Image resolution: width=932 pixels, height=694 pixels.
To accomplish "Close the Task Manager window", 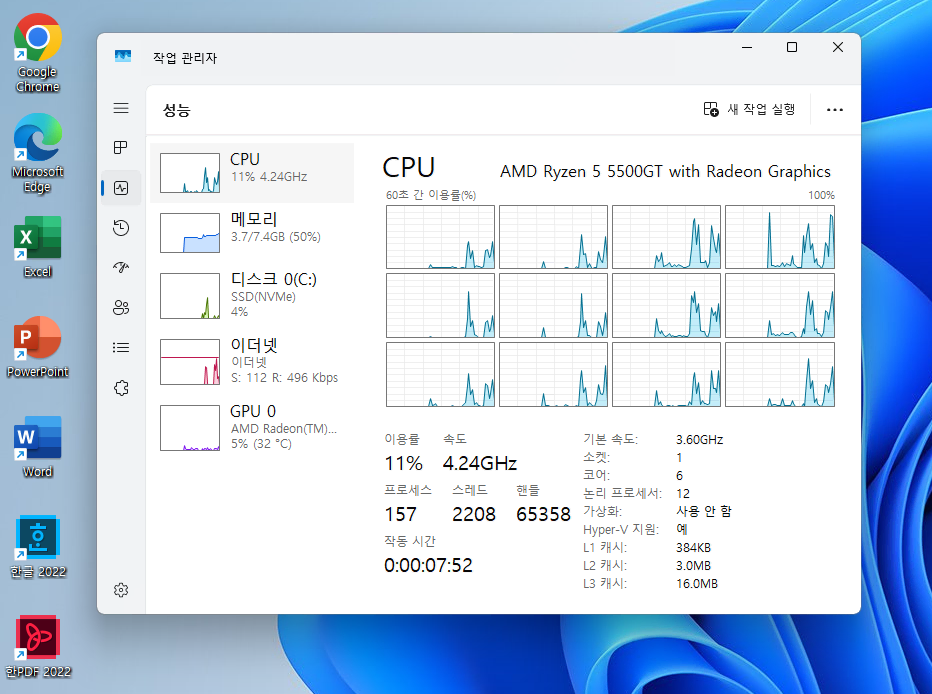I will [x=837, y=48].
